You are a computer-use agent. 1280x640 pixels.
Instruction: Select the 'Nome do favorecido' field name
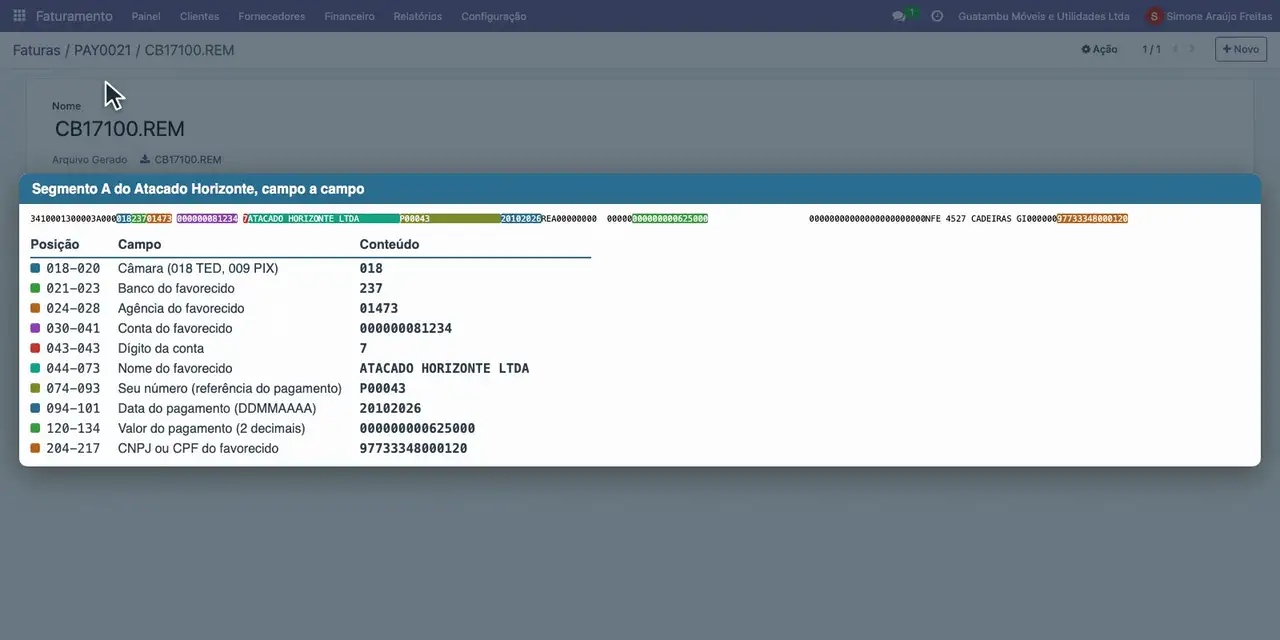click(x=175, y=368)
